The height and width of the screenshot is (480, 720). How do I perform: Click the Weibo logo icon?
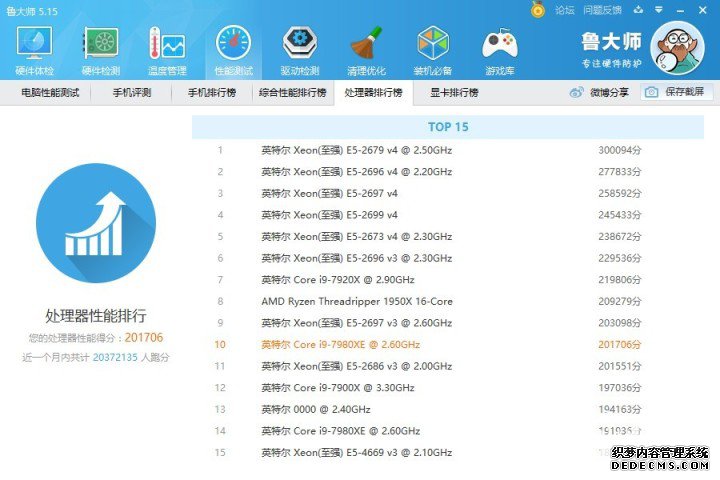[576, 92]
